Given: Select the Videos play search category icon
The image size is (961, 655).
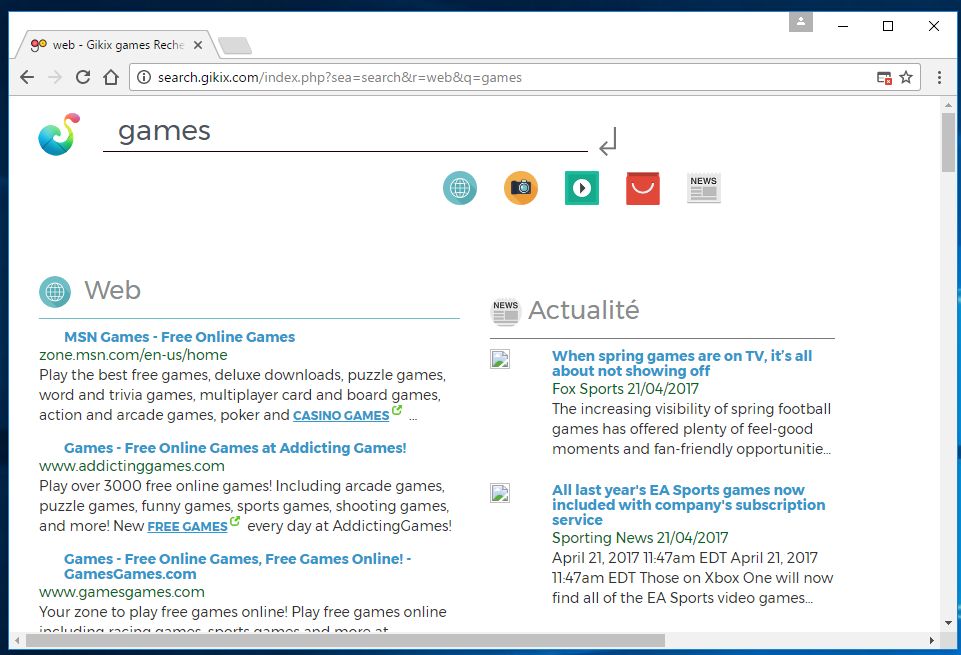Looking at the screenshot, I should pyautogui.click(x=582, y=187).
